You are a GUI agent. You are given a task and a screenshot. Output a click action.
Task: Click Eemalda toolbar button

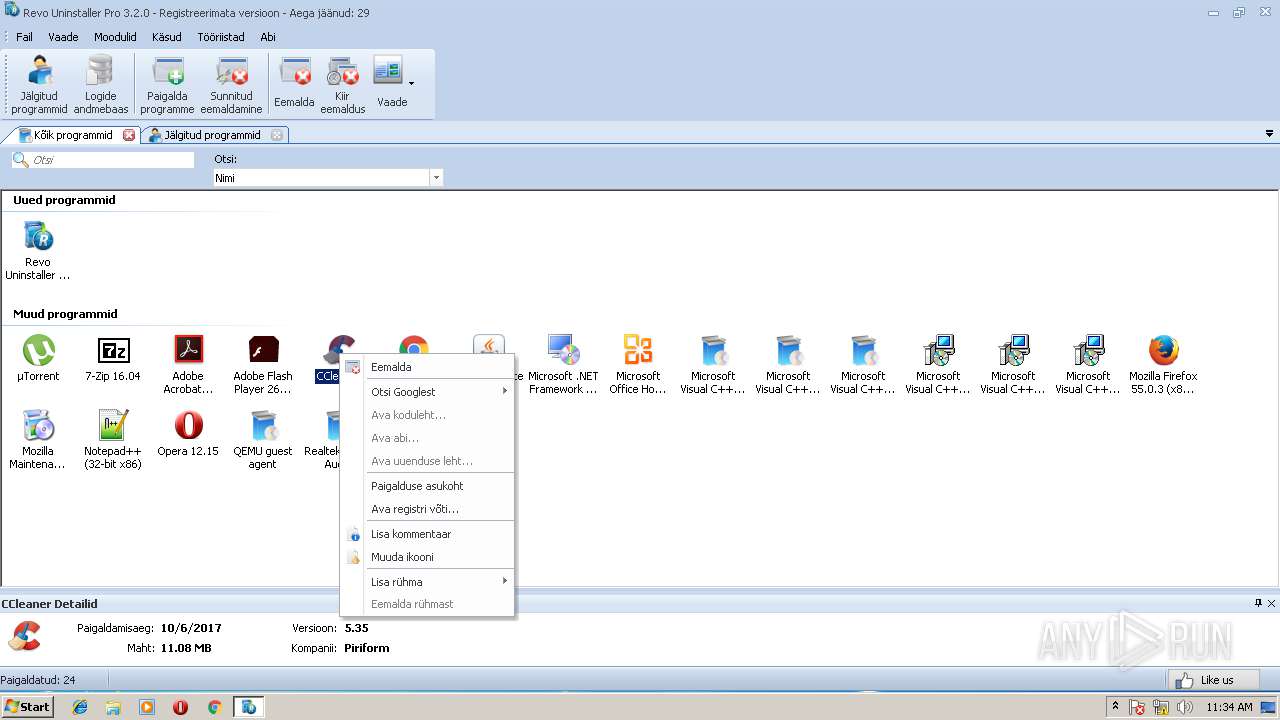pyautogui.click(x=294, y=83)
